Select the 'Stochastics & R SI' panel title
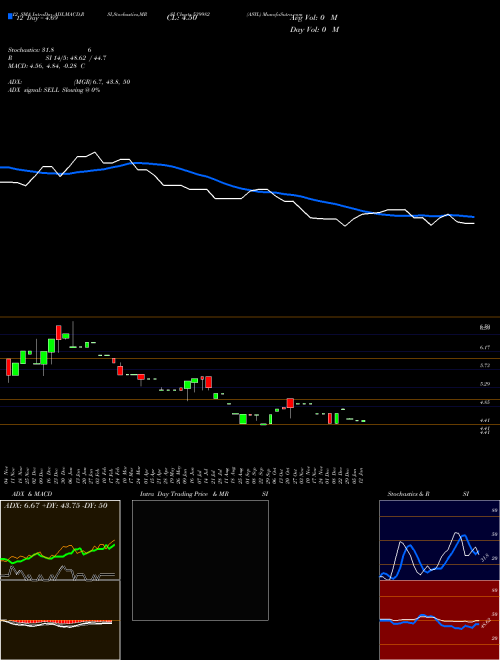This screenshot has height=660, width=500. pyautogui.click(x=428, y=494)
